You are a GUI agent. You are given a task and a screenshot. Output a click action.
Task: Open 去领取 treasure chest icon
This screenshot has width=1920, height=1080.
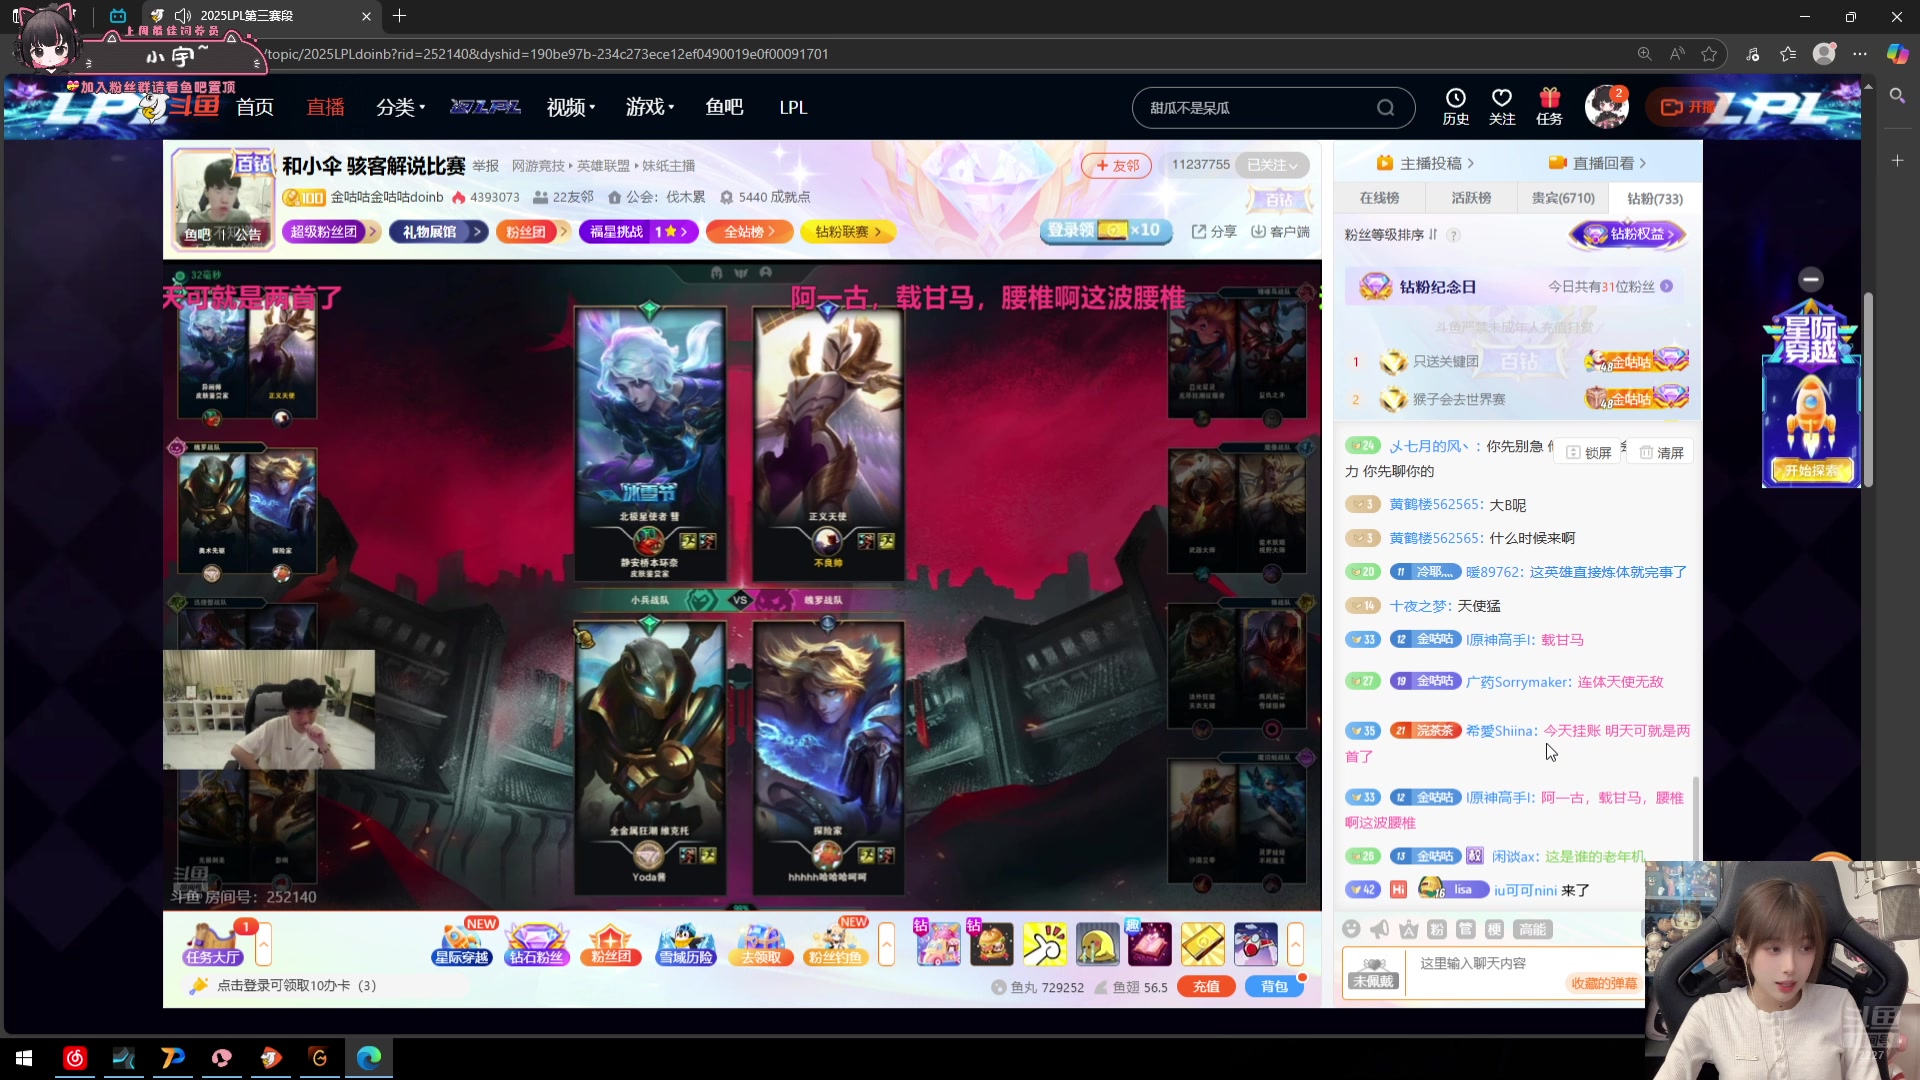click(761, 944)
